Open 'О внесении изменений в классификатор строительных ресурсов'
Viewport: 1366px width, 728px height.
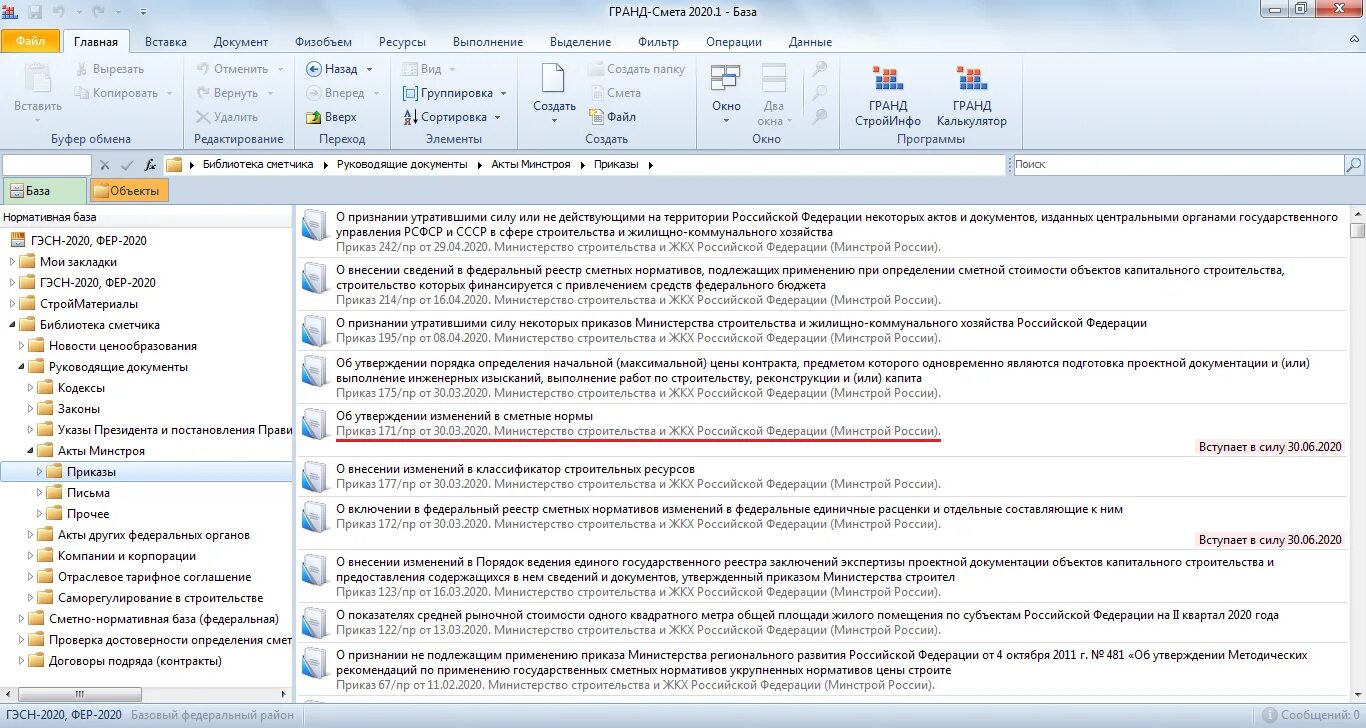tap(515, 469)
